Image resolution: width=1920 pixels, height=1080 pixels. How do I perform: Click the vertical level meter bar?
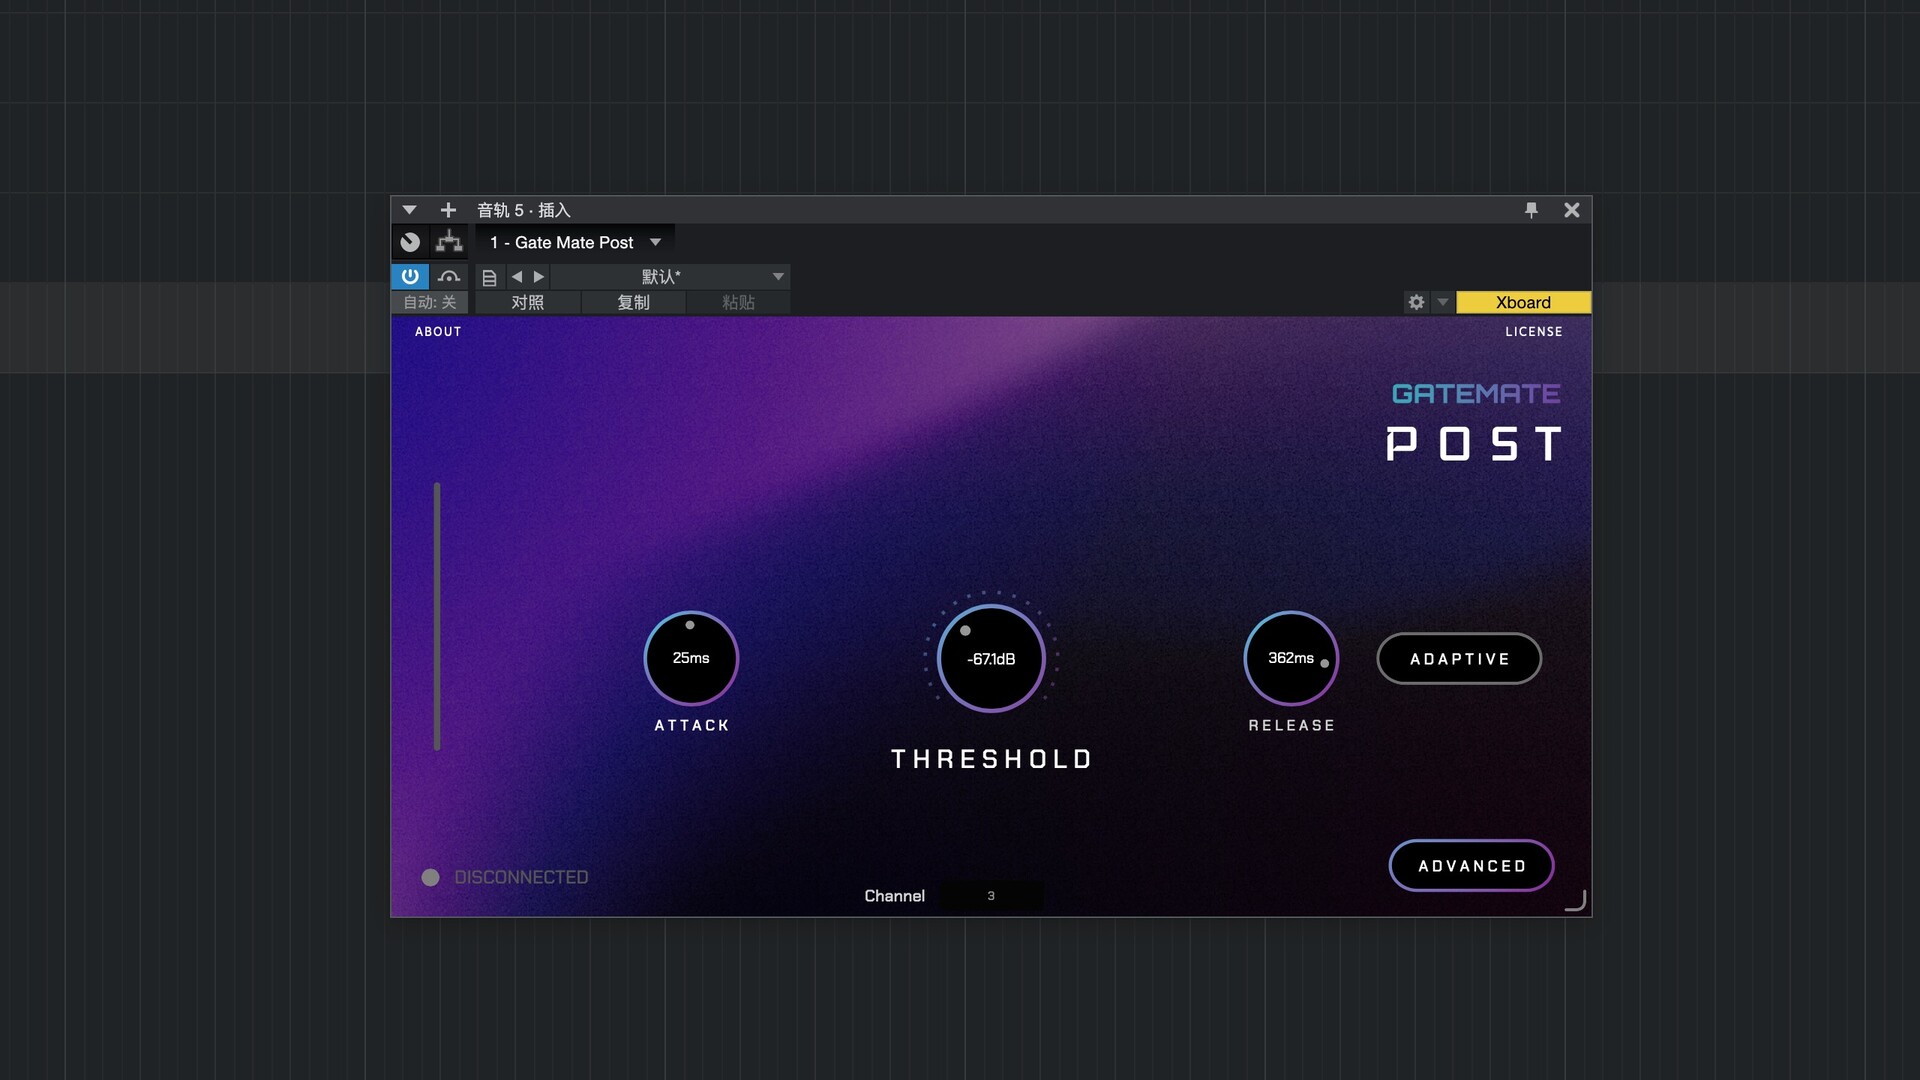point(437,616)
